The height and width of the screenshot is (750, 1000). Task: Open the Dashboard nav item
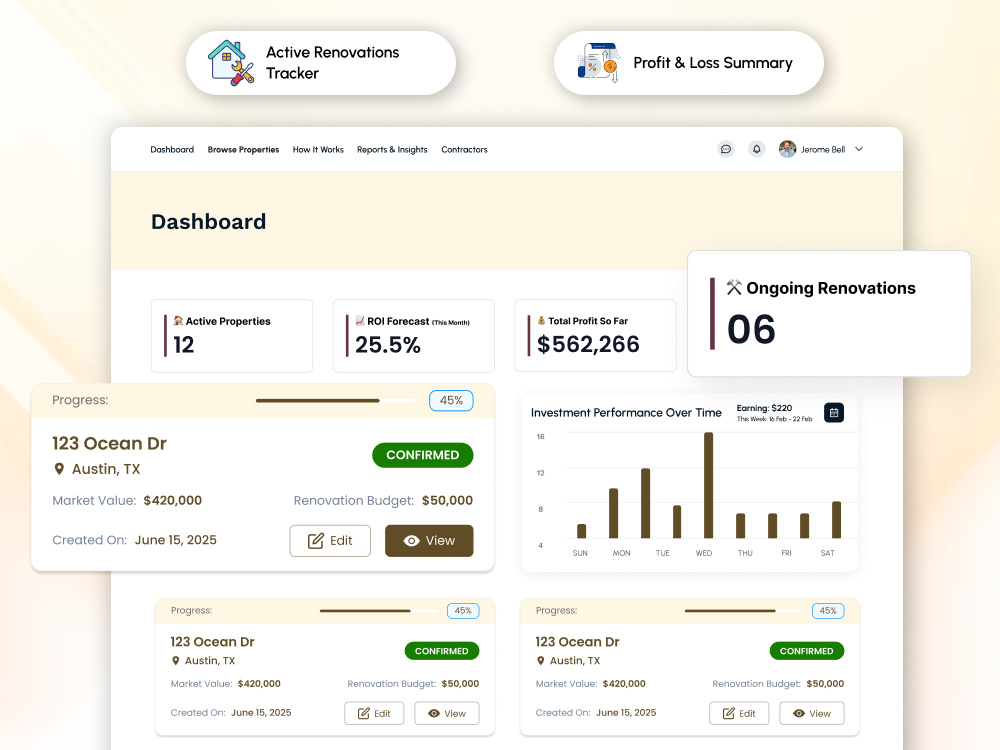pos(172,150)
